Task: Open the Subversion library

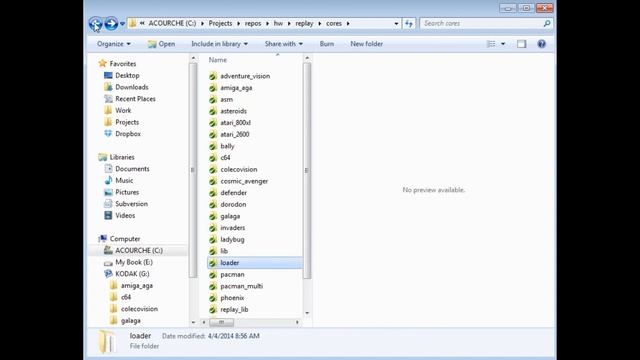Action: coord(131,204)
